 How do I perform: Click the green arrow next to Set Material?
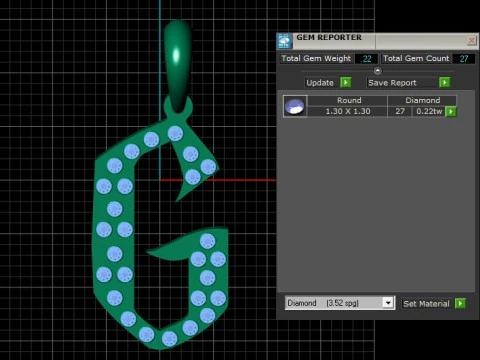(460, 303)
